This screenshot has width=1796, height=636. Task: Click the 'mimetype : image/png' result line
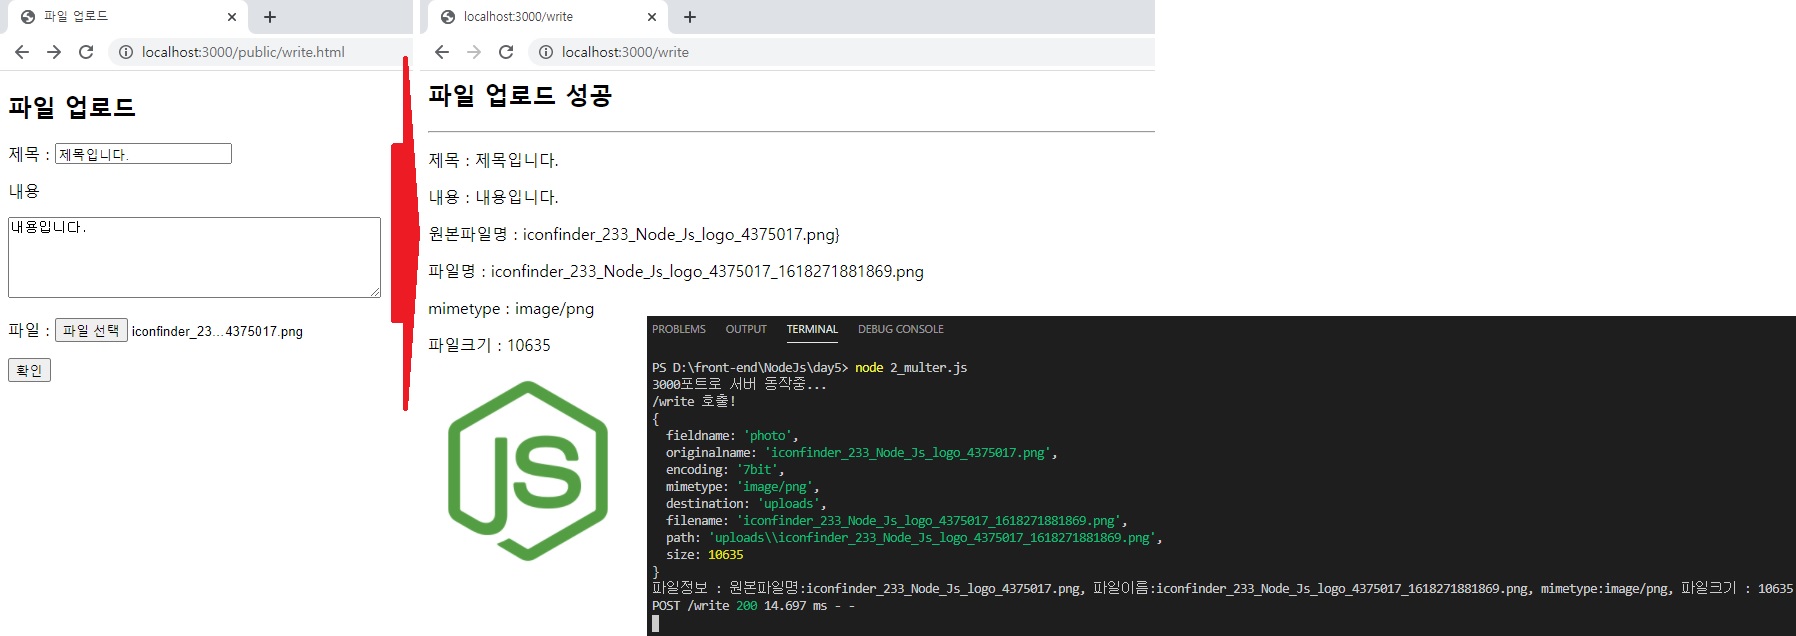point(511,309)
